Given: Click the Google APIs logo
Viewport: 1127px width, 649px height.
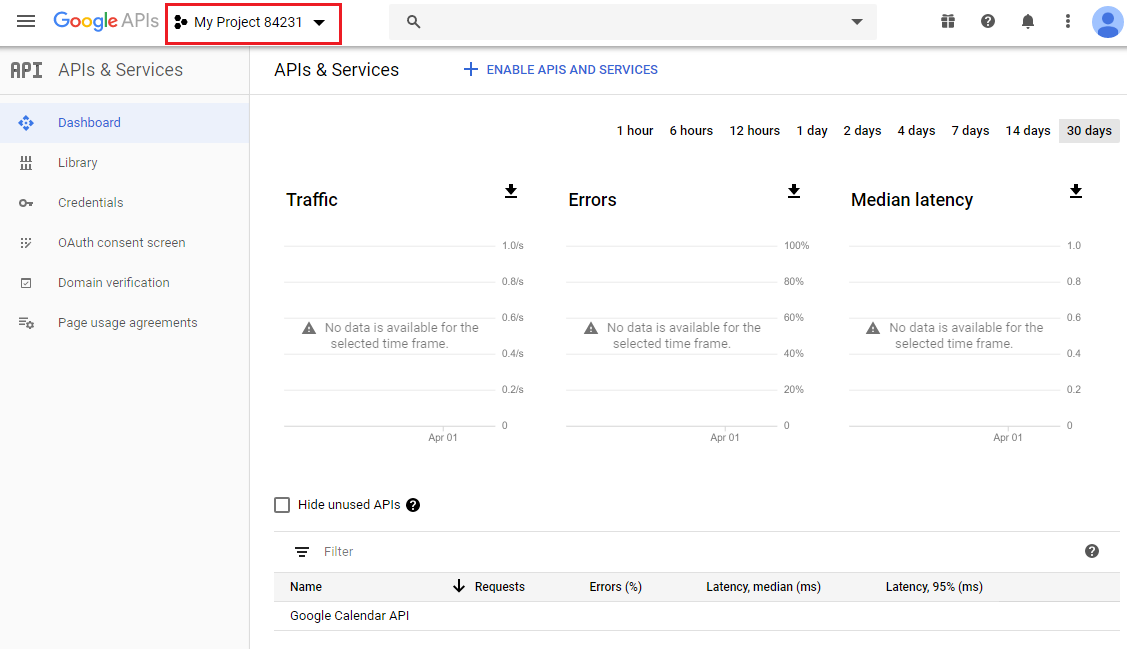Looking at the screenshot, I should click(x=106, y=21).
